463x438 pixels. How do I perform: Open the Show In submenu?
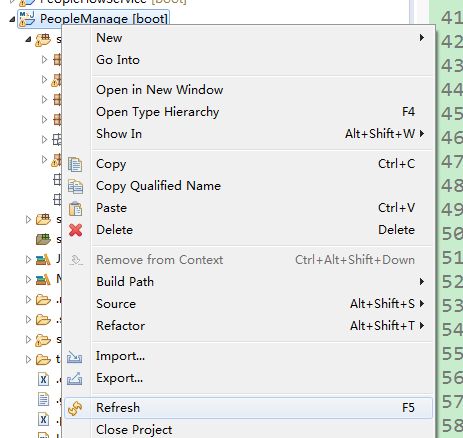262,134
